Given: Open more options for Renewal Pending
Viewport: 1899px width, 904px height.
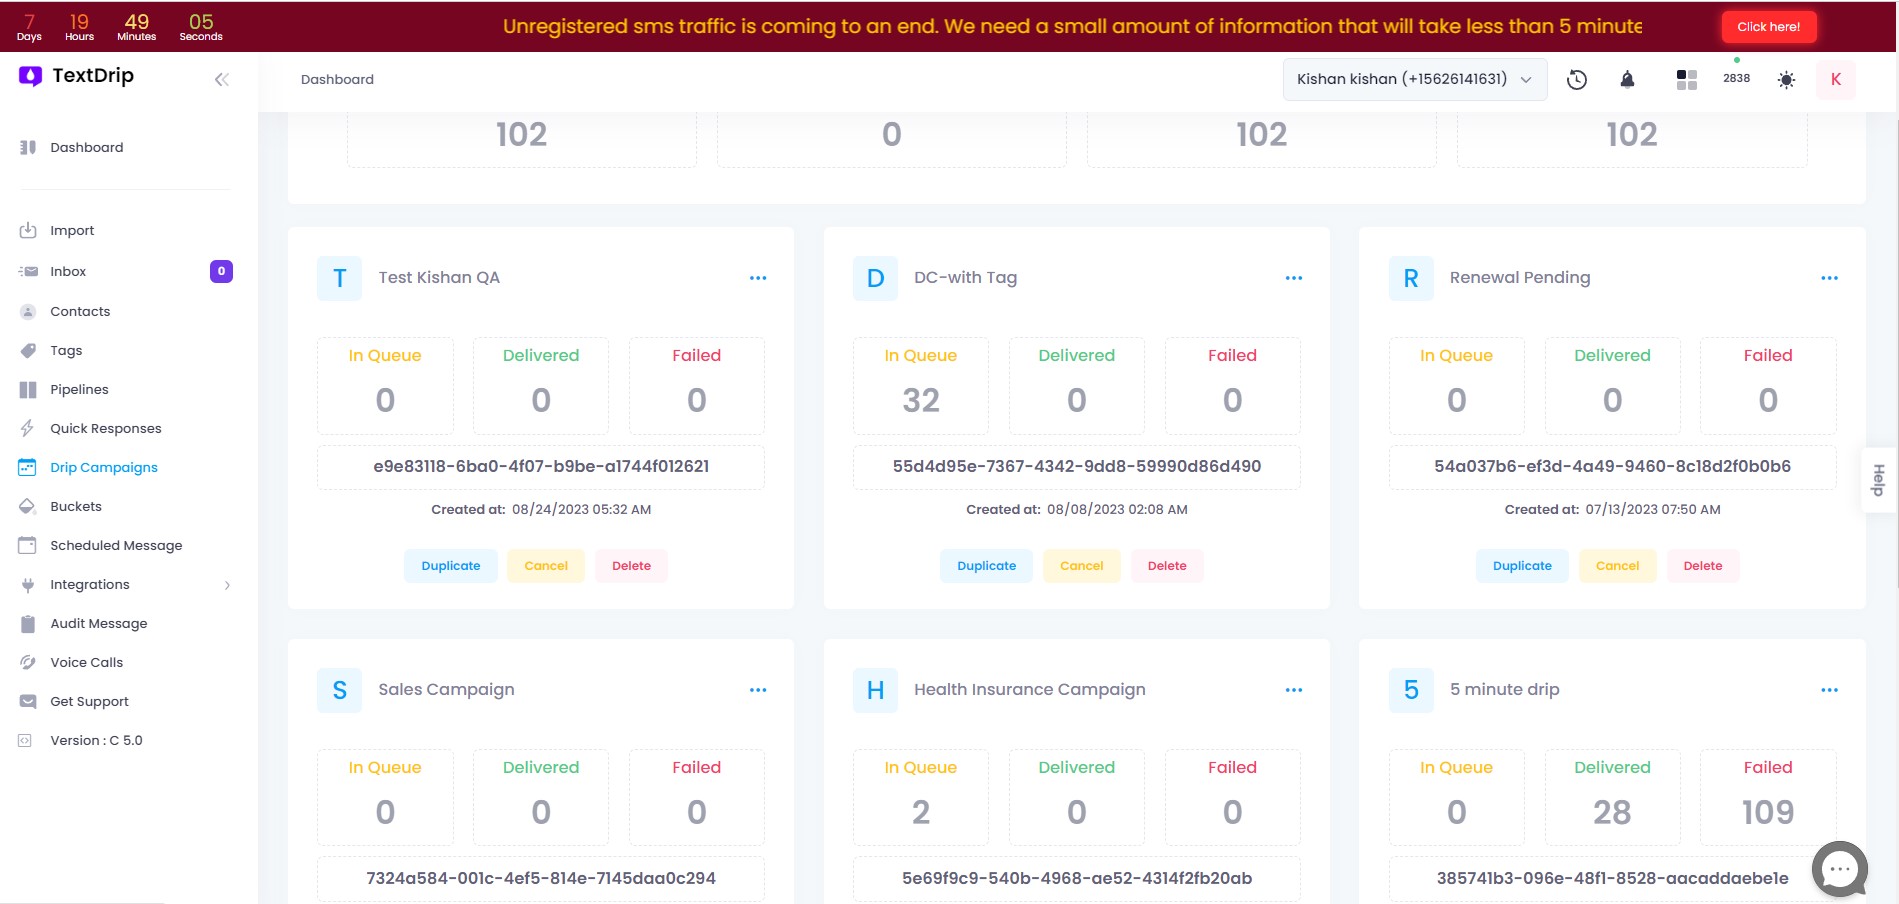Looking at the screenshot, I should (x=1829, y=278).
